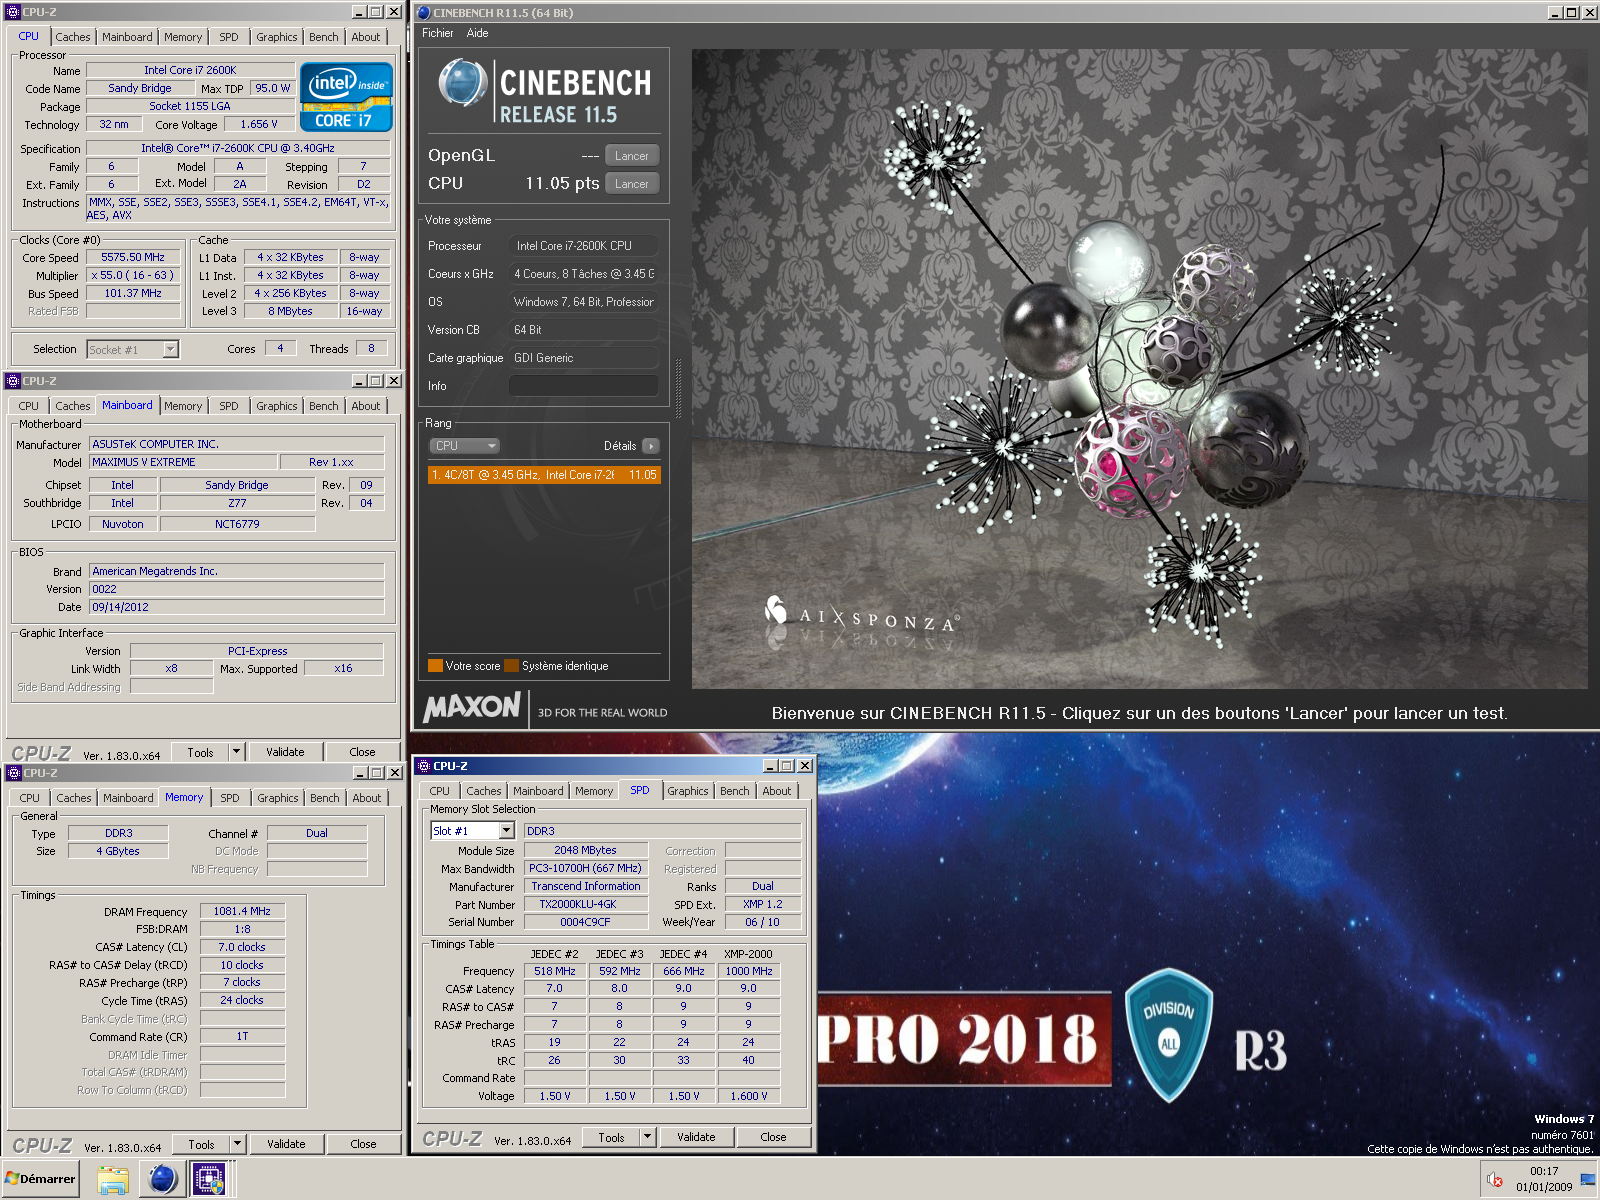Click the Info text field in Cinebench
Image resolution: width=1600 pixels, height=1200 pixels.
point(583,386)
